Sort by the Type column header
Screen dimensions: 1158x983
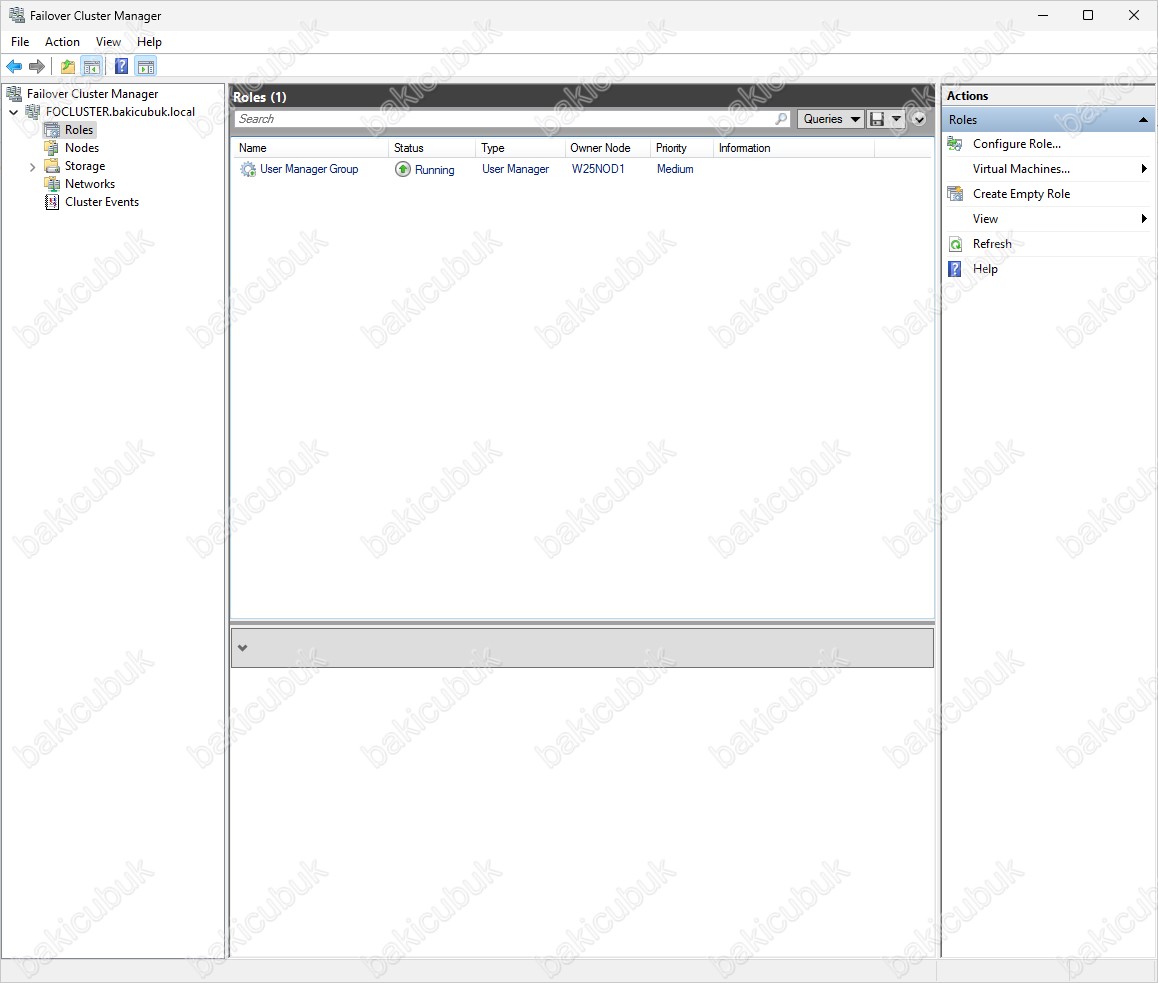point(520,148)
